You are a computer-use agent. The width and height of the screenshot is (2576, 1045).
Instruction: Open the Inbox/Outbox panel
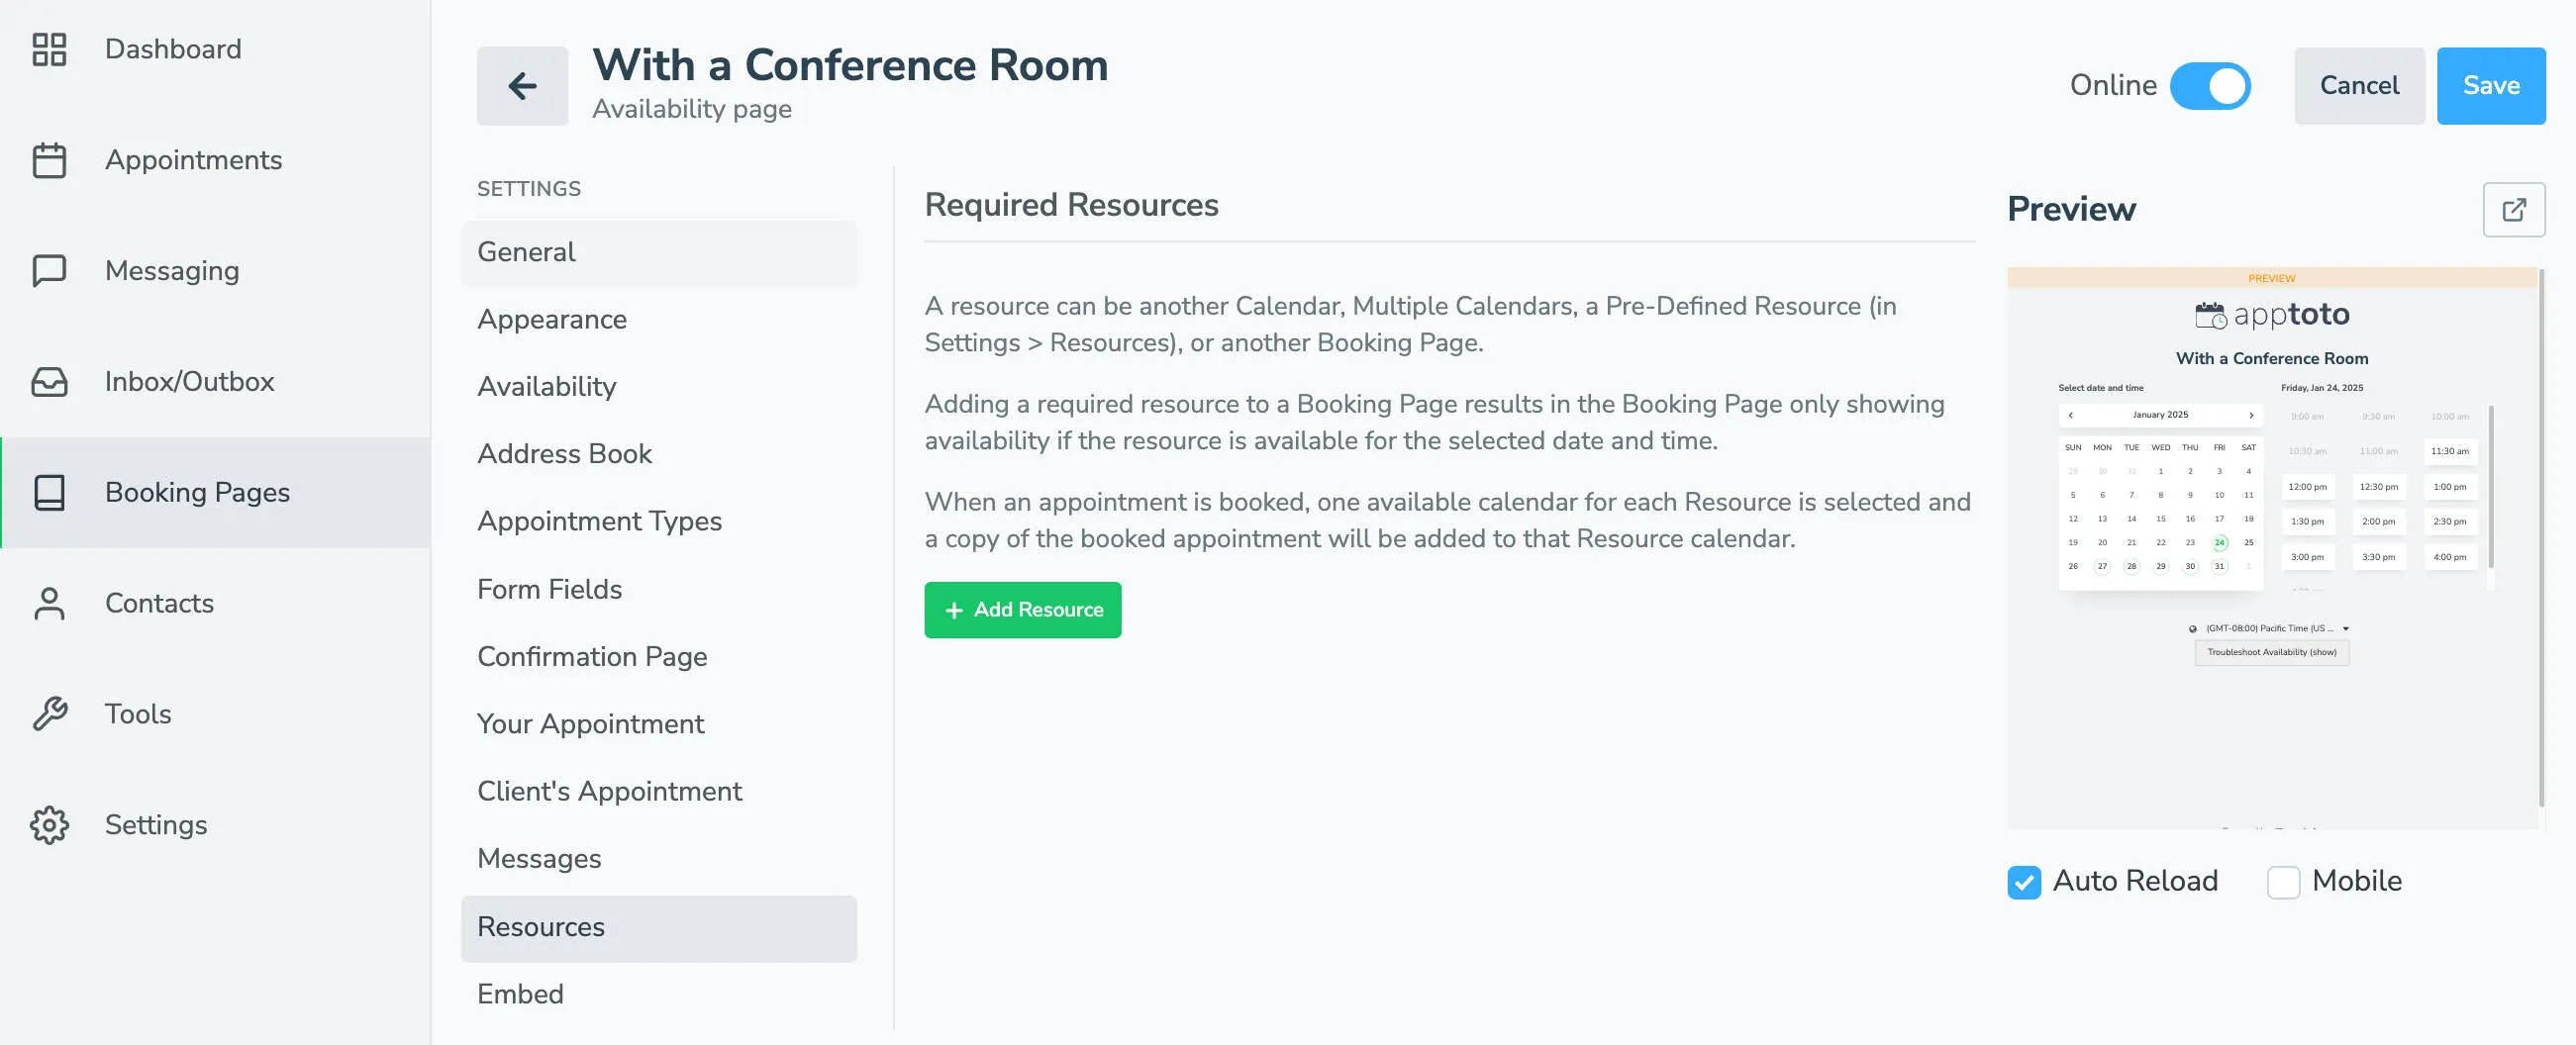pos(189,381)
